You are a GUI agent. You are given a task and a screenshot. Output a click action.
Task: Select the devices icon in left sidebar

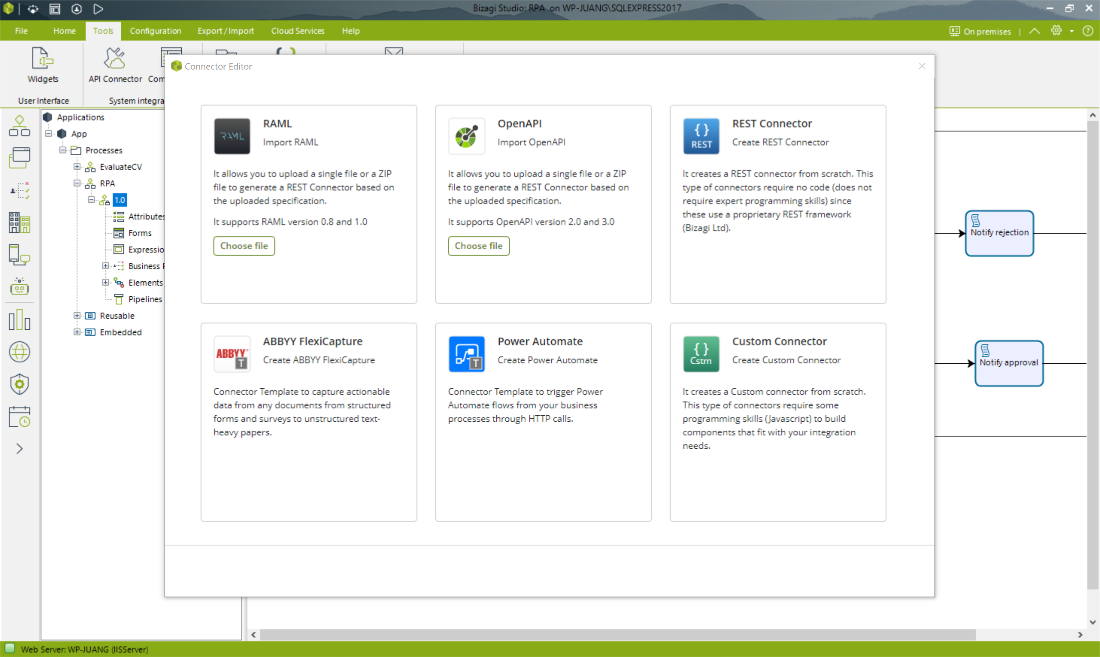[x=20, y=255]
